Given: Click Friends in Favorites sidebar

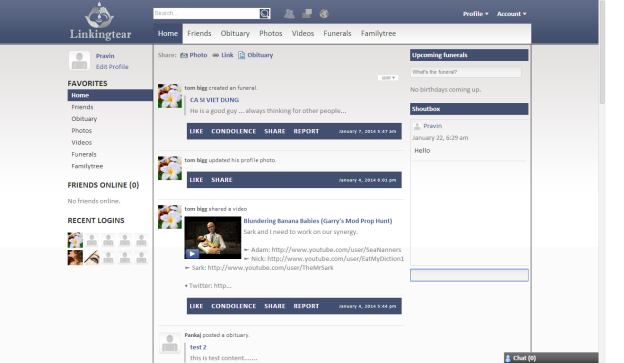Looking at the screenshot, I should pos(82,107).
